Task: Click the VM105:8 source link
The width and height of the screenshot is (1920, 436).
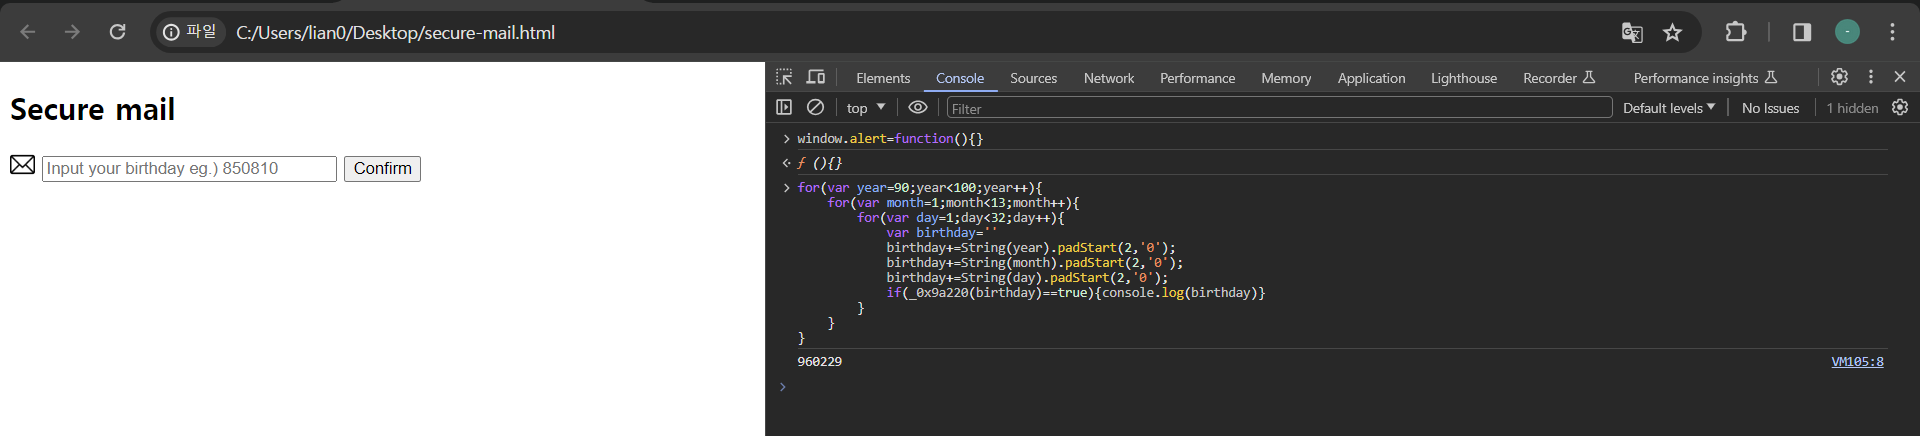Action: 1857,362
